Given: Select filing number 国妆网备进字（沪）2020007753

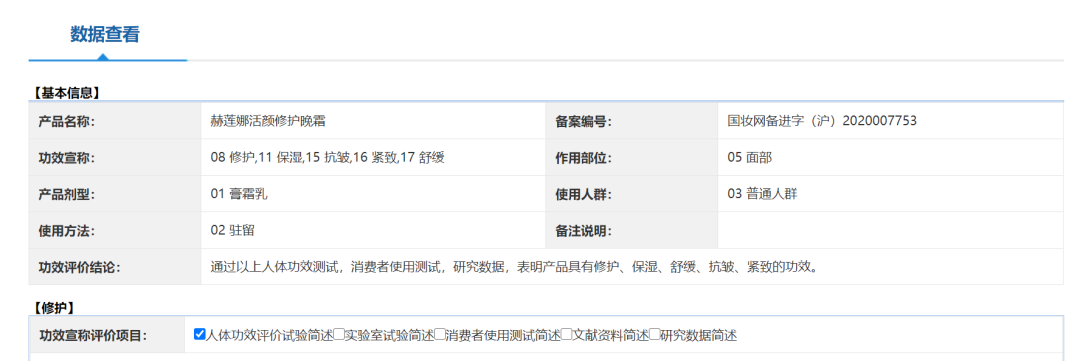Looking at the screenshot, I should 822,121.
